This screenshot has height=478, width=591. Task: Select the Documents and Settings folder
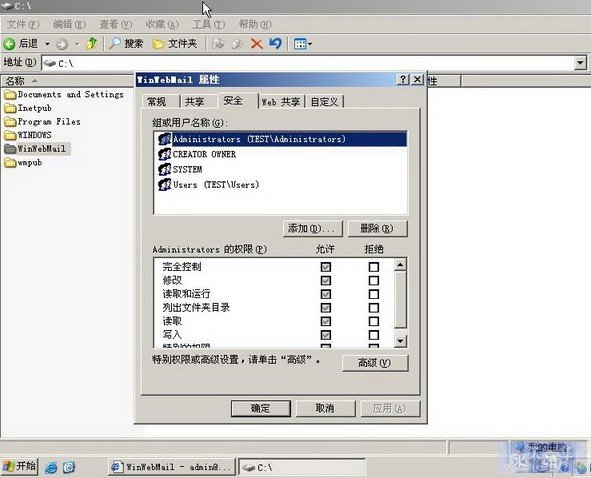[x=64, y=94]
